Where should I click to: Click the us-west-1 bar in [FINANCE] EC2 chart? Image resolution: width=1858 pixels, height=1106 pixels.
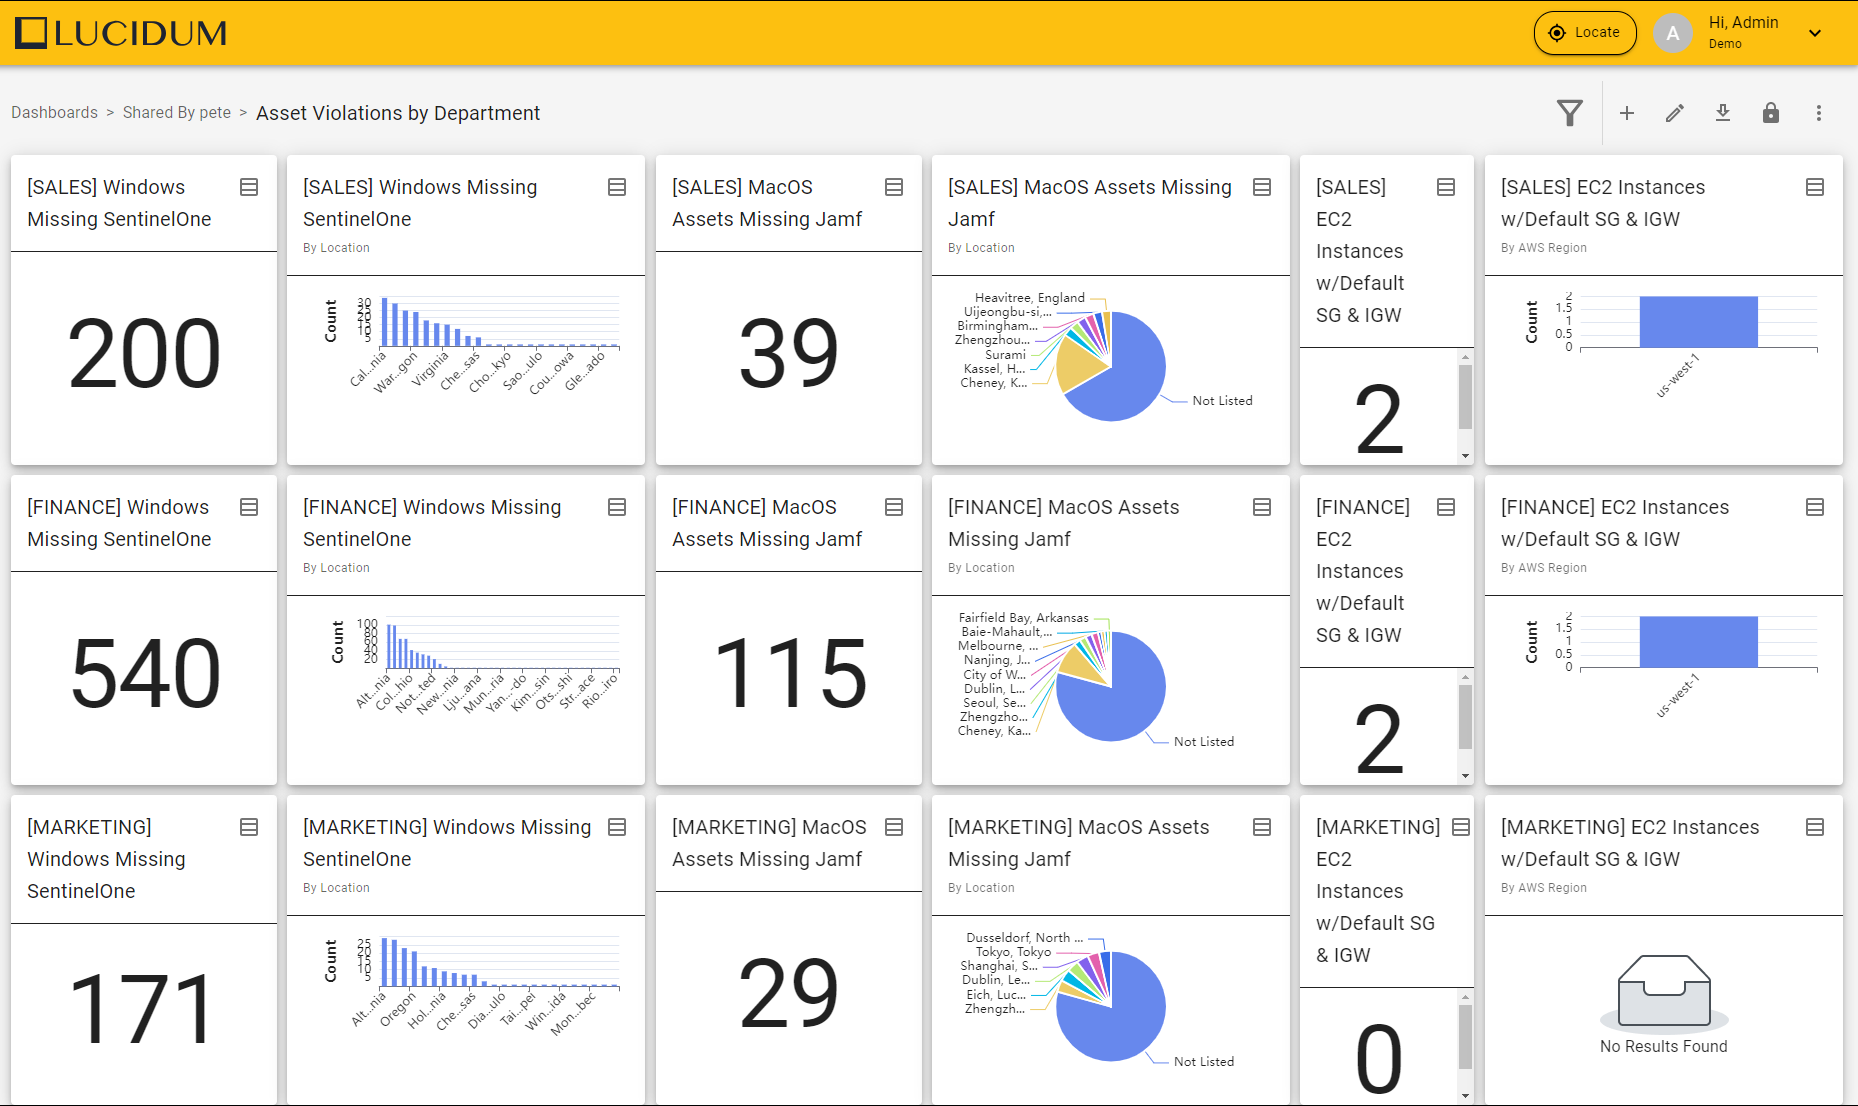pyautogui.click(x=1697, y=640)
